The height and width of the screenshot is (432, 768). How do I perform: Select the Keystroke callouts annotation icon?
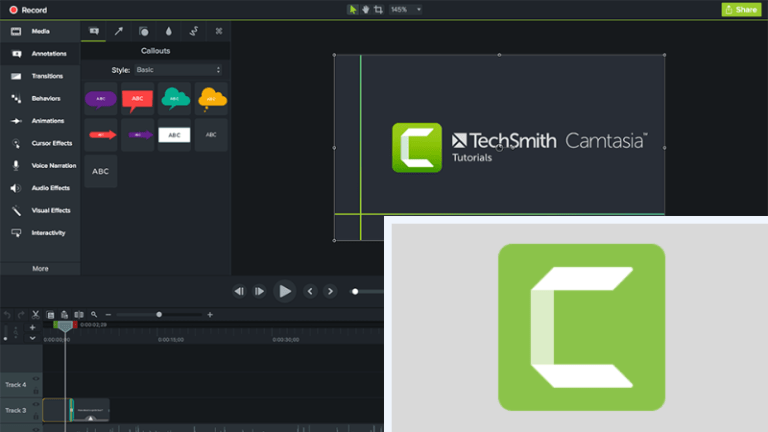click(x=219, y=31)
